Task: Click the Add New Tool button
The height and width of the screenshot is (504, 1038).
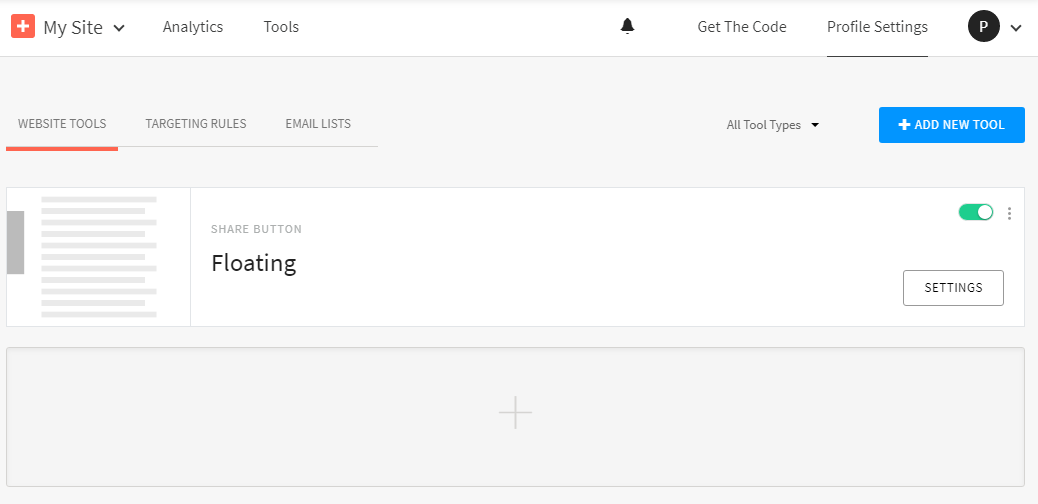Action: (x=951, y=125)
